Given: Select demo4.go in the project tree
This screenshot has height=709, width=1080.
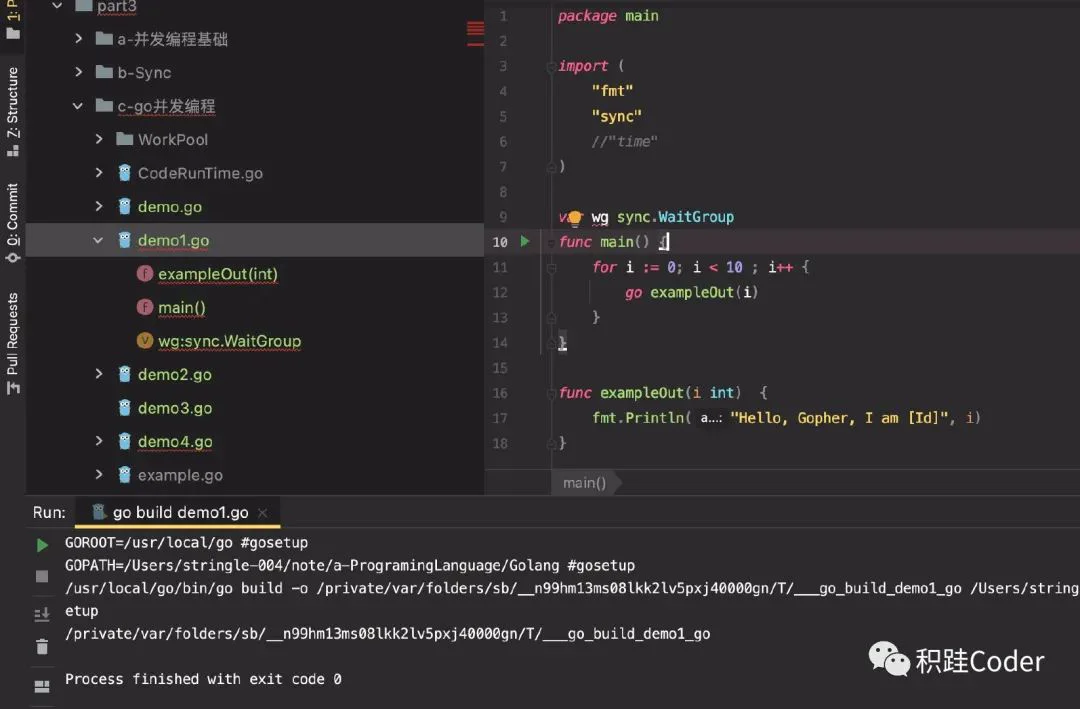Looking at the screenshot, I should tap(175, 442).
